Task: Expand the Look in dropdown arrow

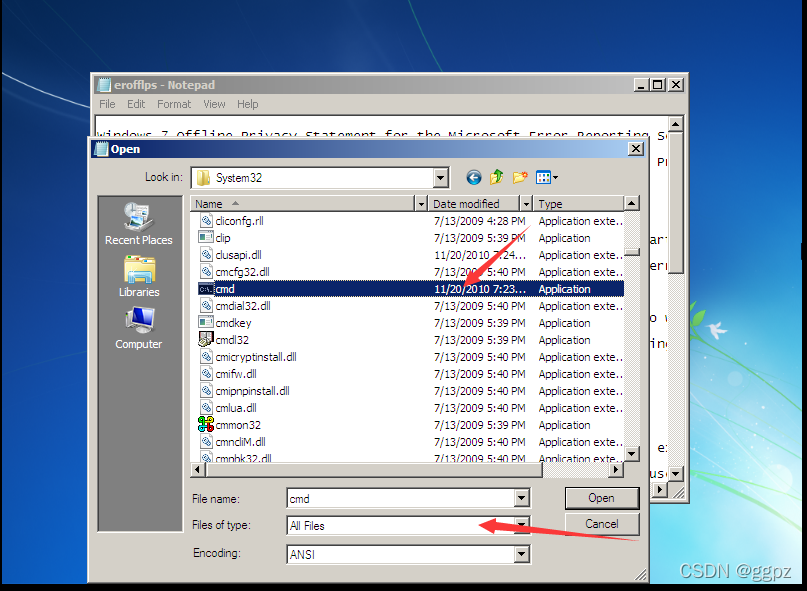Action: [440, 178]
